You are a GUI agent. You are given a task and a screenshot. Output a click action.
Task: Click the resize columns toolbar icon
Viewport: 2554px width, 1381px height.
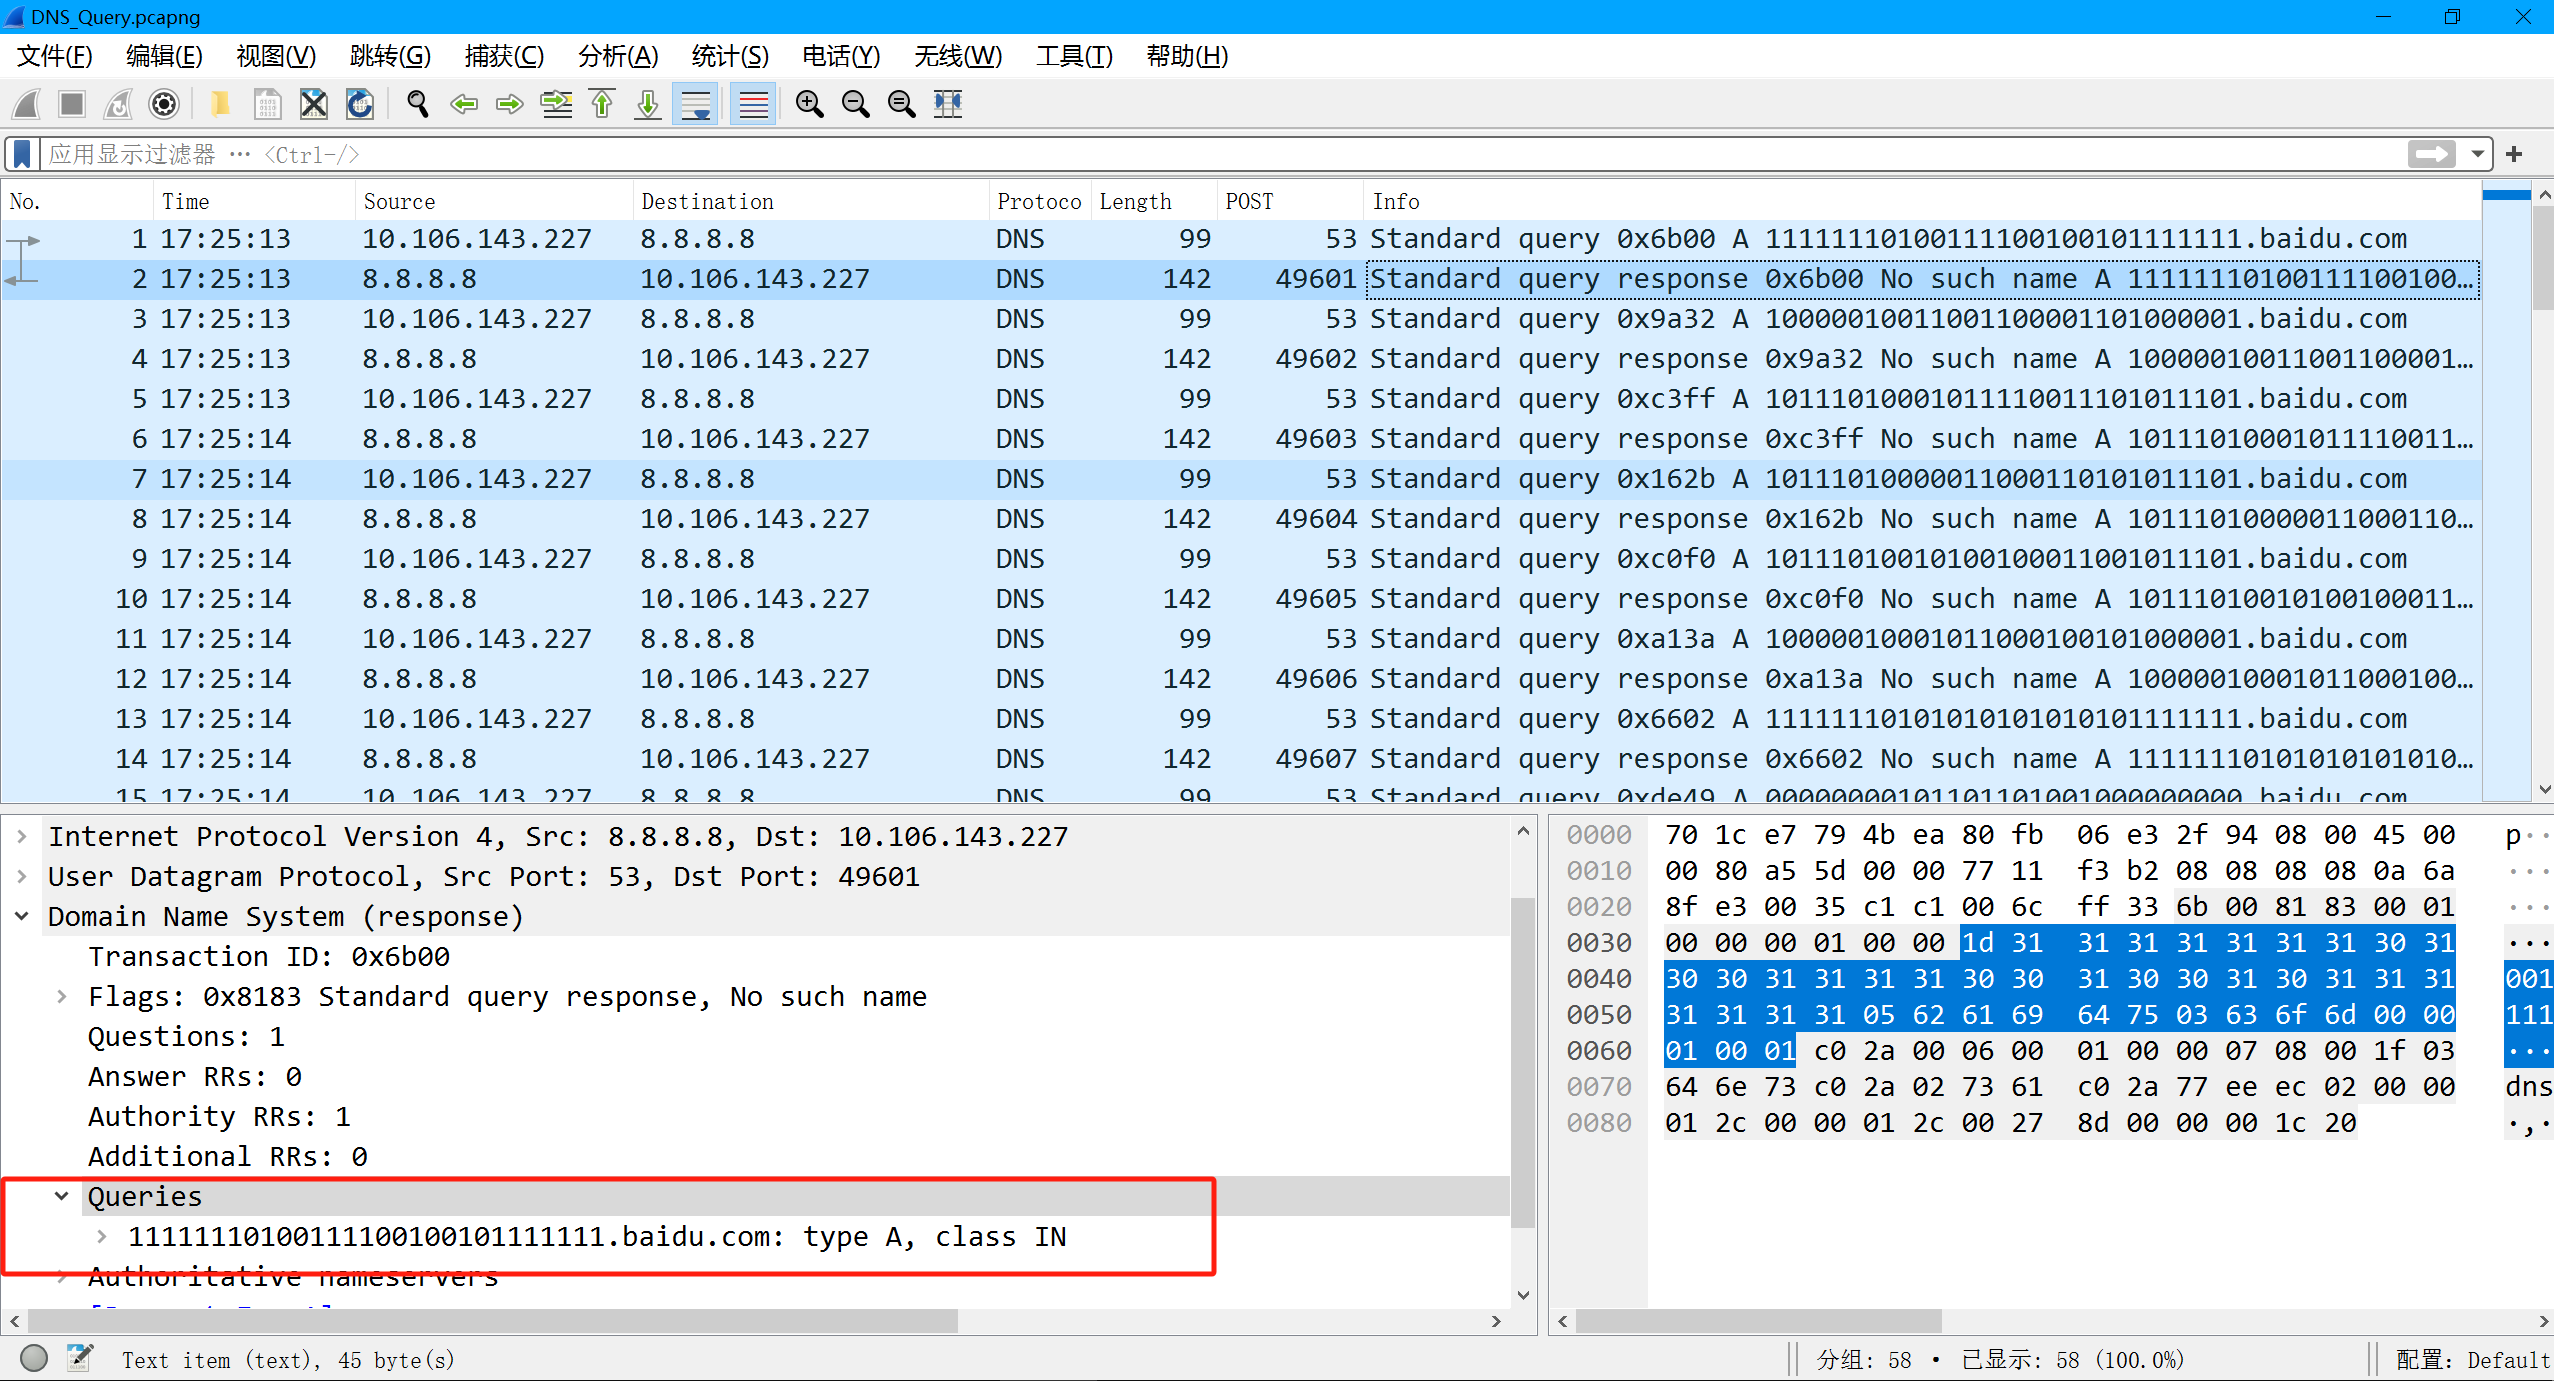pyautogui.click(x=947, y=104)
